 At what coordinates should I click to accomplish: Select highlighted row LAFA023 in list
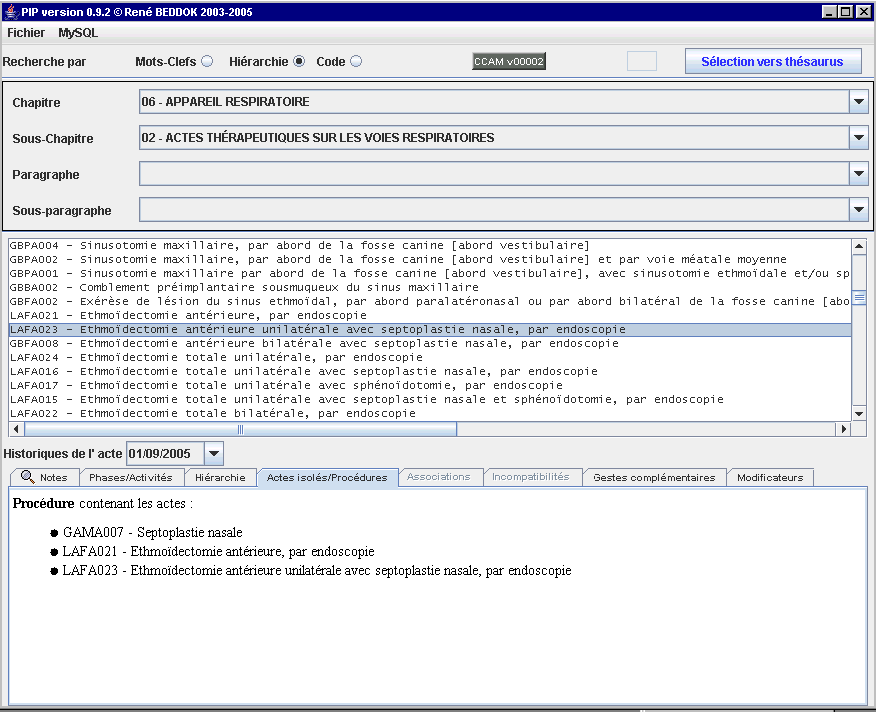pos(430,330)
